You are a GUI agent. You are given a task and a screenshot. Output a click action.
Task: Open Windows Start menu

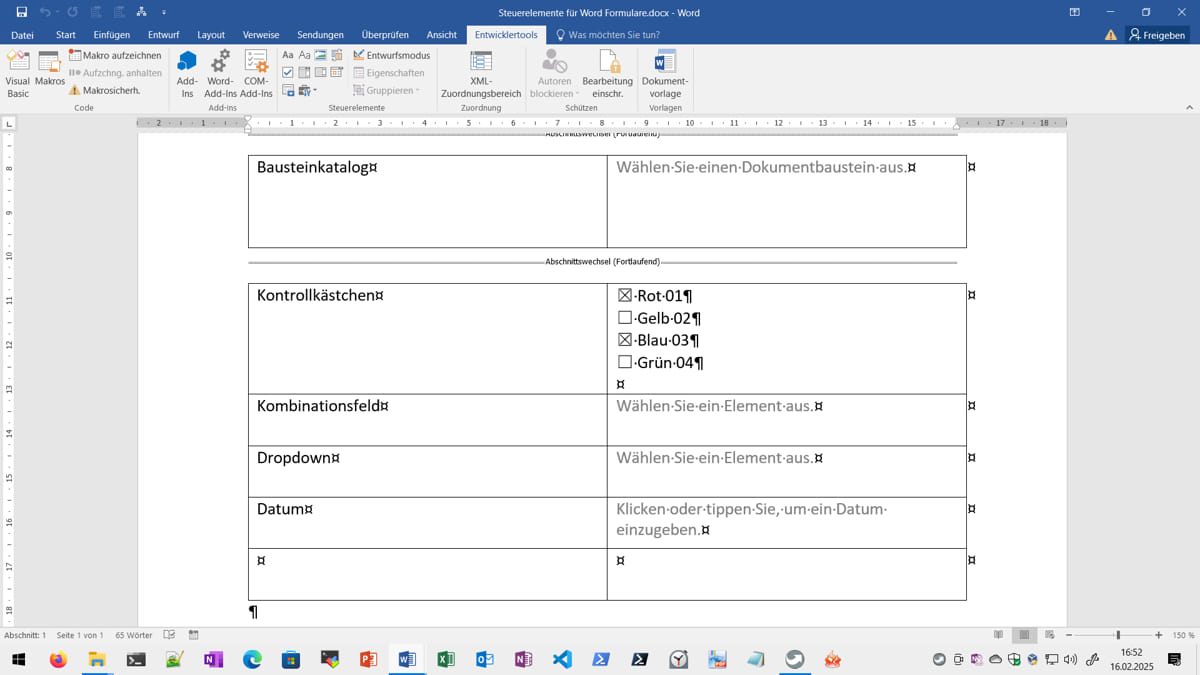[x=18, y=659]
